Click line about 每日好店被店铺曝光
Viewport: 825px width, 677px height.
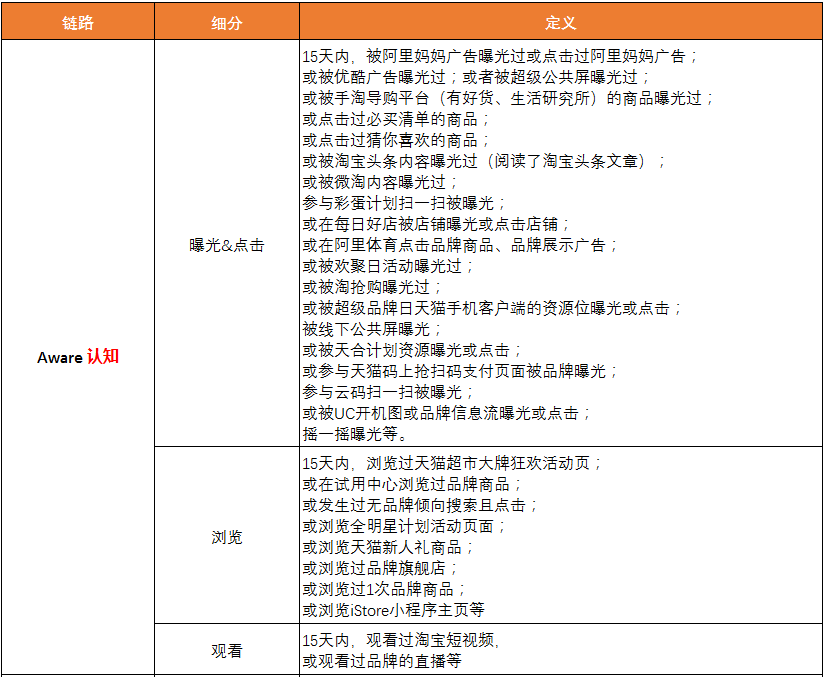click(x=436, y=225)
